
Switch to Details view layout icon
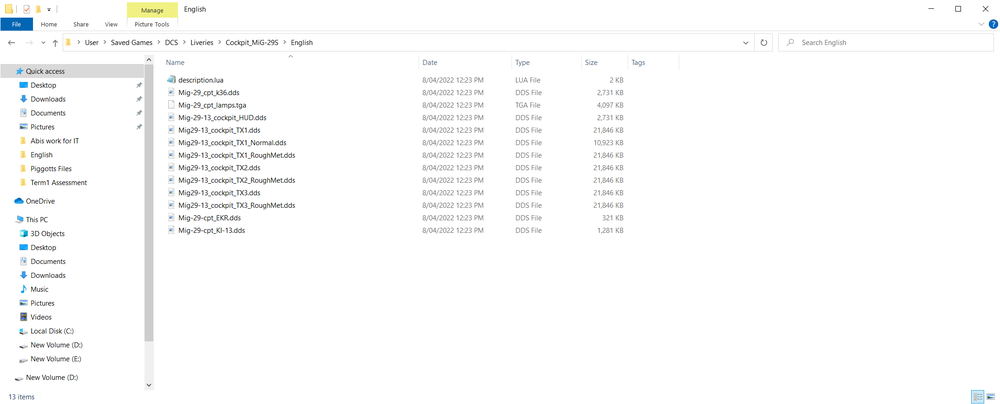[978, 397]
